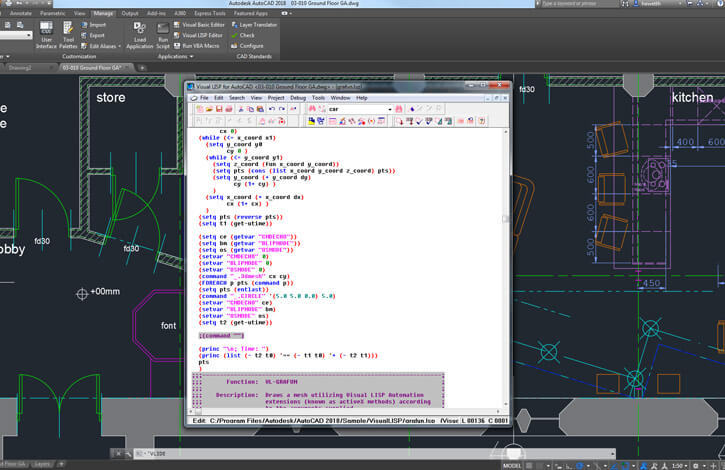
Task: Open the Search menu in Visual LISP
Action: pos(237,98)
